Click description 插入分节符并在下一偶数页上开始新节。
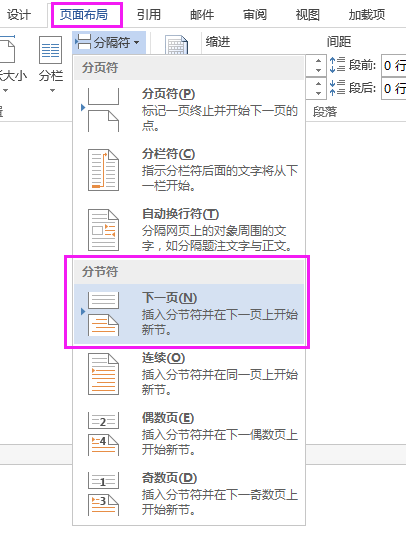This screenshot has height=542, width=406. 220,442
